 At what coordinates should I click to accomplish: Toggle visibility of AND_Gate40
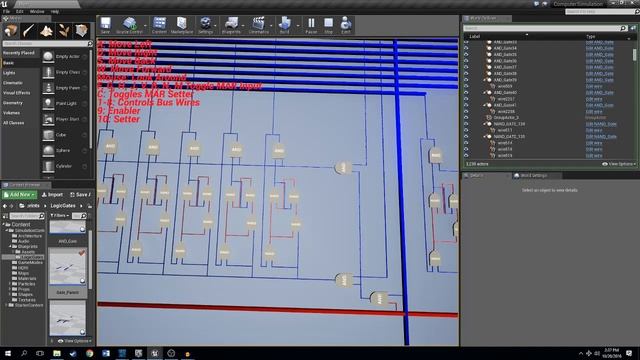pyautogui.click(x=466, y=92)
